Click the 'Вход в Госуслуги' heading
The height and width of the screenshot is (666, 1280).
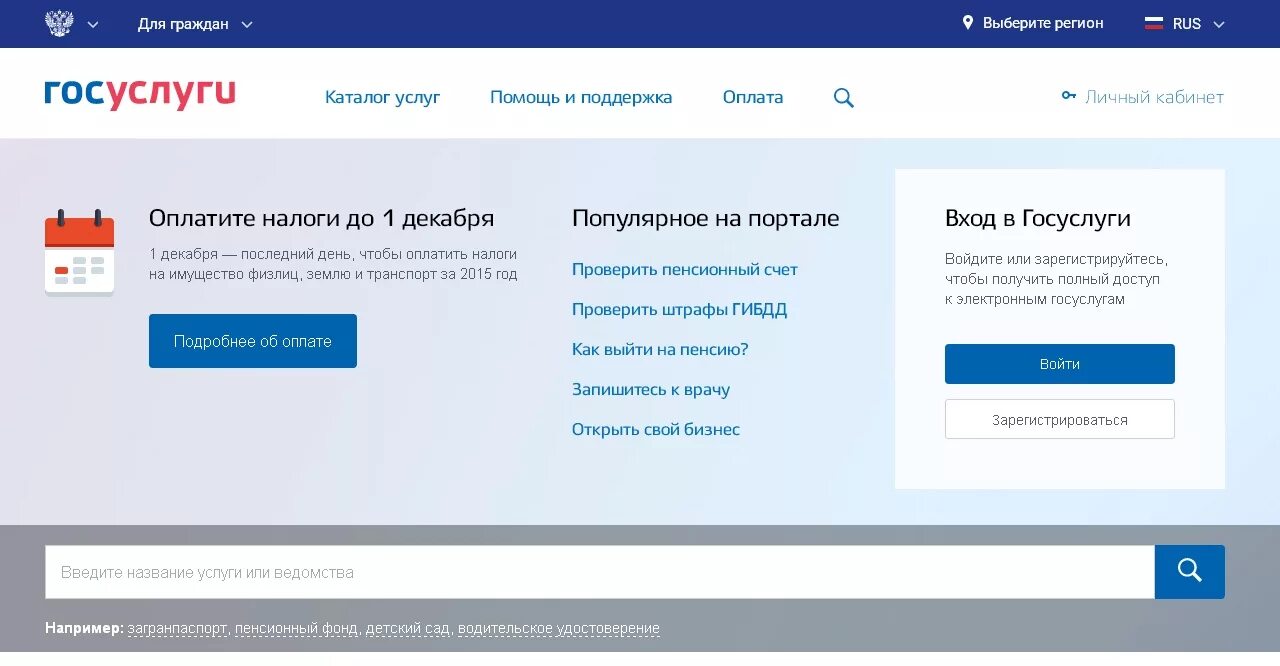coord(1038,218)
